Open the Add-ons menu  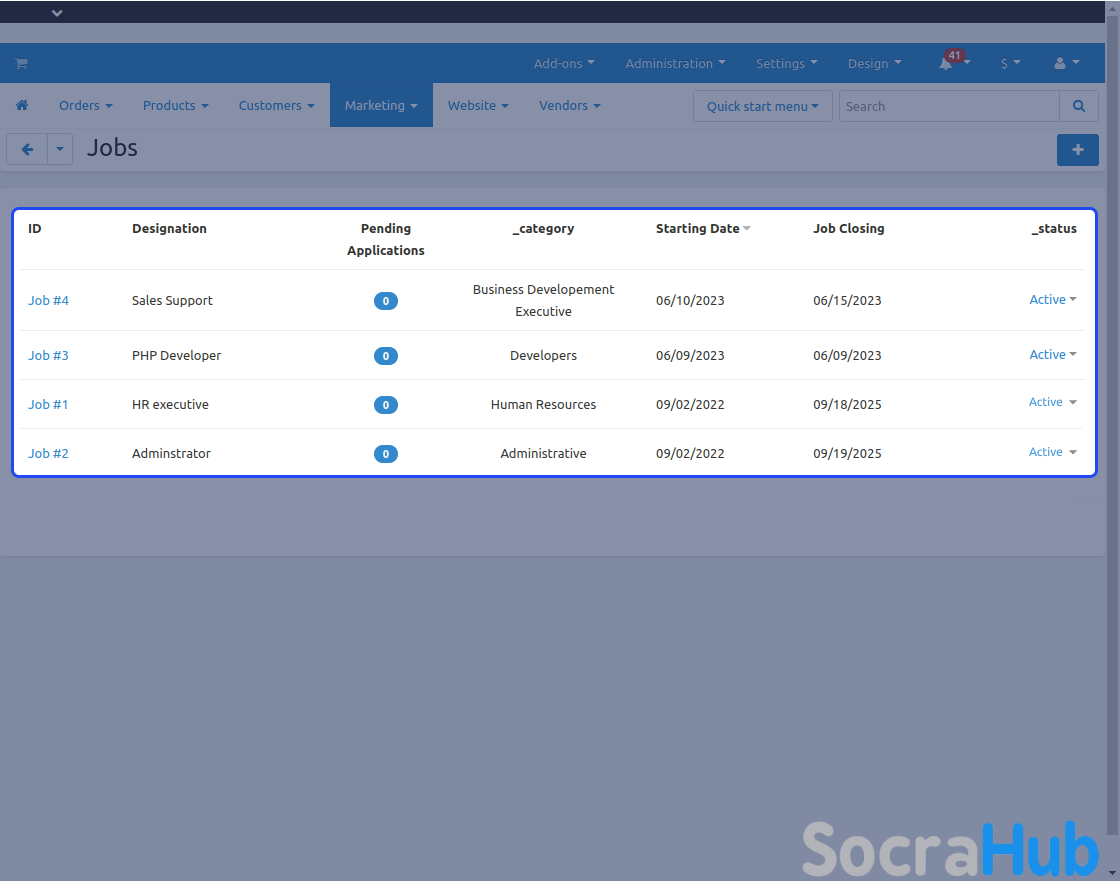(x=564, y=63)
